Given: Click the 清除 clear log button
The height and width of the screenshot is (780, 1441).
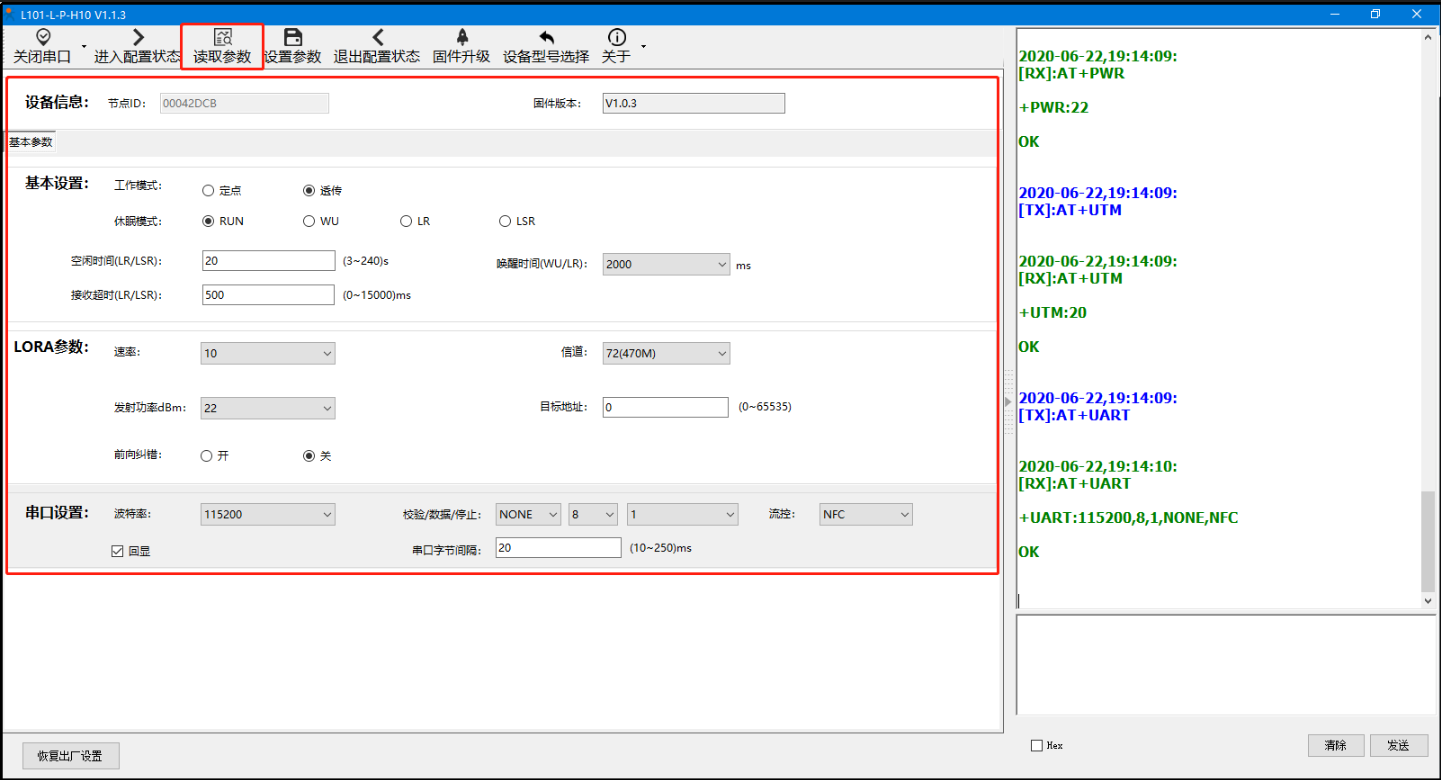Looking at the screenshot, I should [x=1335, y=745].
